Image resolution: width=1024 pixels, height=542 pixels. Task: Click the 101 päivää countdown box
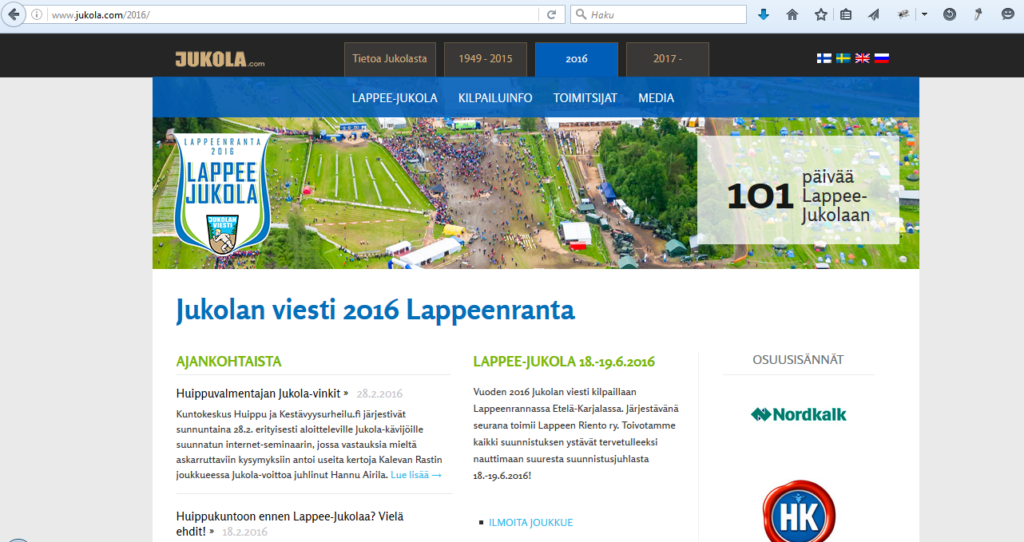pyautogui.click(x=798, y=190)
